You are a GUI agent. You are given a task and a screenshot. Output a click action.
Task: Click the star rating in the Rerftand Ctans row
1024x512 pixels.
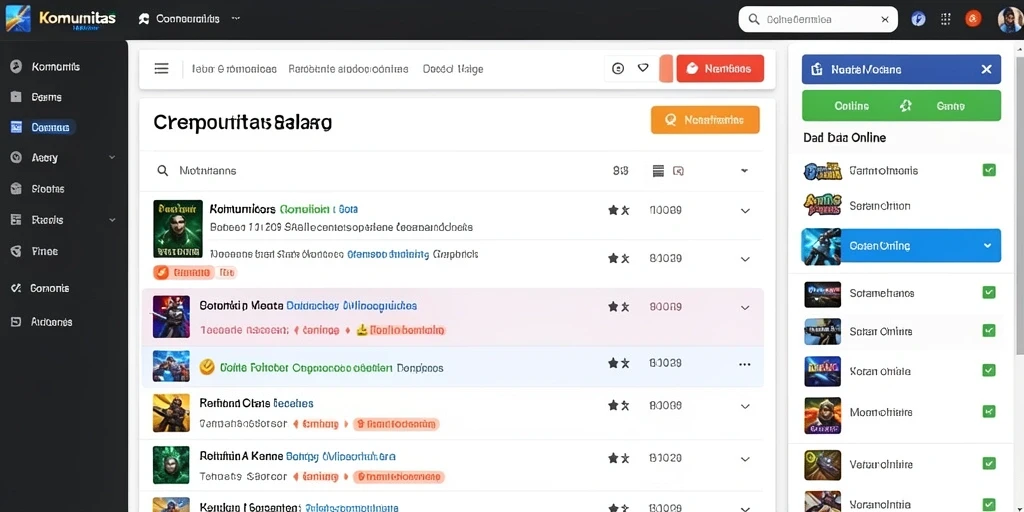pyautogui.click(x=618, y=406)
